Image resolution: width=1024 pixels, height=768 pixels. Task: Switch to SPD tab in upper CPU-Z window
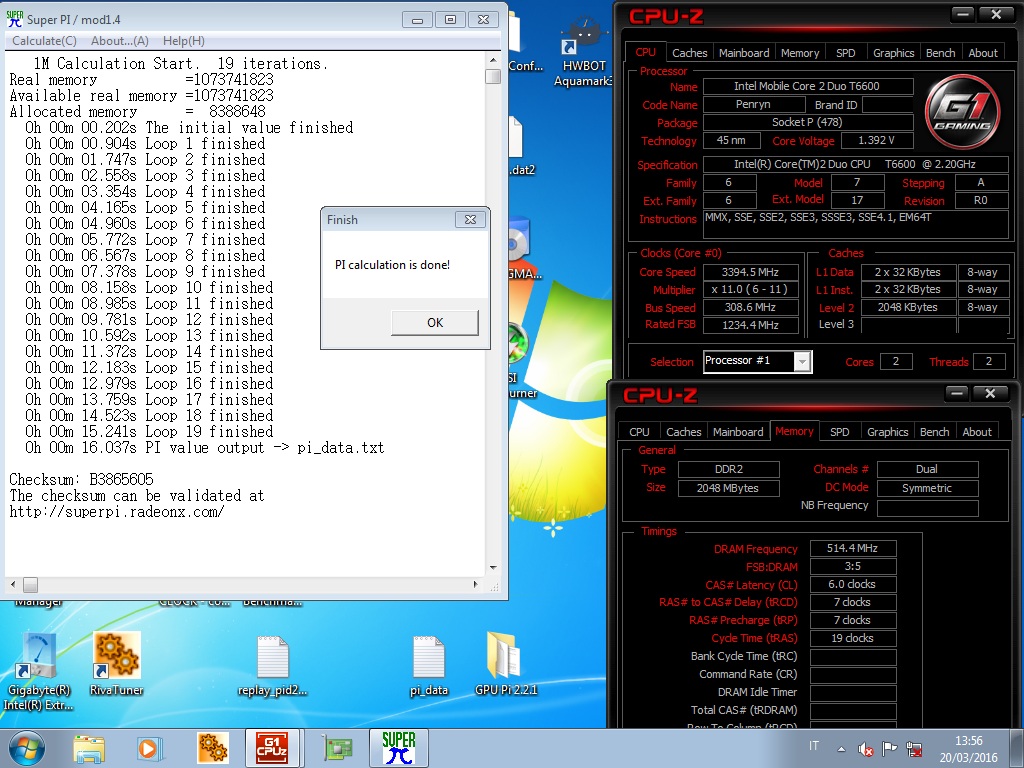coord(846,53)
